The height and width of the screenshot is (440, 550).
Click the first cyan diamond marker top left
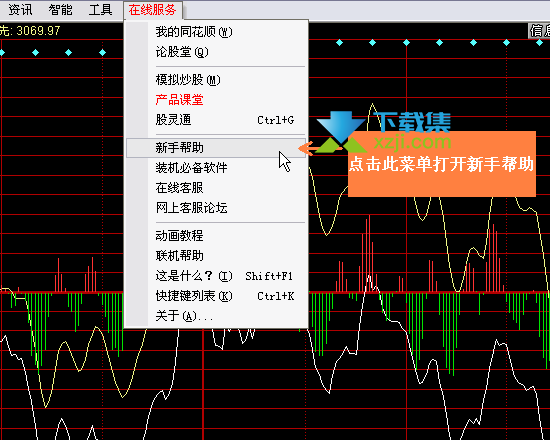point(2,53)
